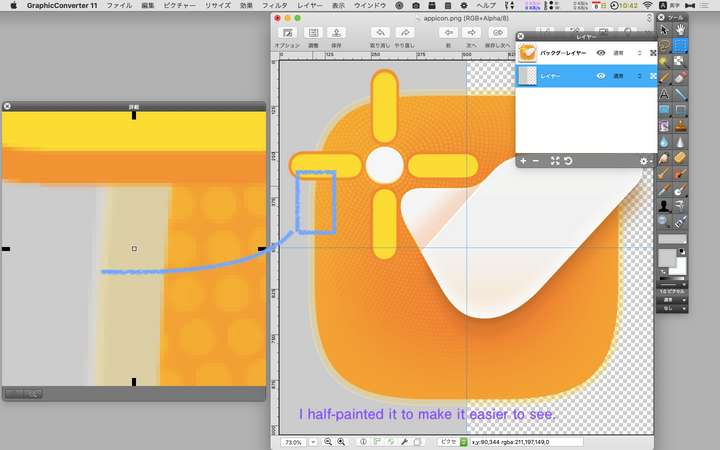Screen dimensions: 720x450
Task: Go to previous image with left arrow
Action: coord(448,33)
